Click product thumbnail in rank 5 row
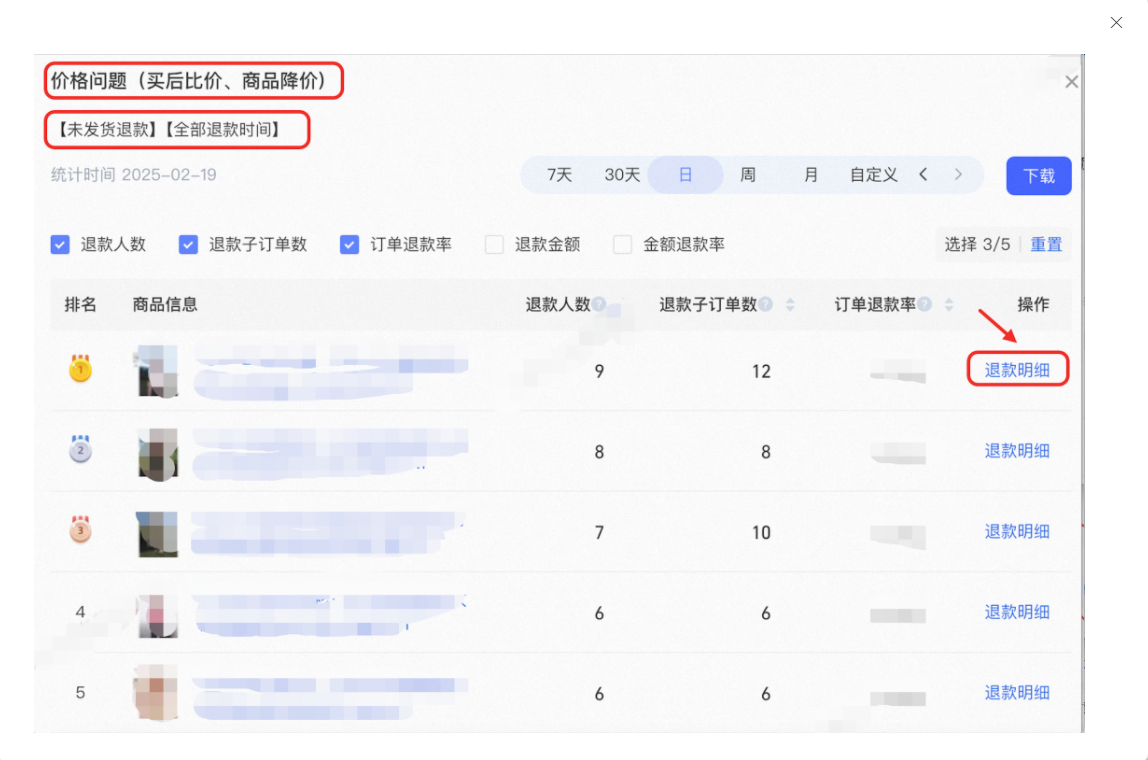Viewport: 1148px width, 760px height. (x=156, y=692)
